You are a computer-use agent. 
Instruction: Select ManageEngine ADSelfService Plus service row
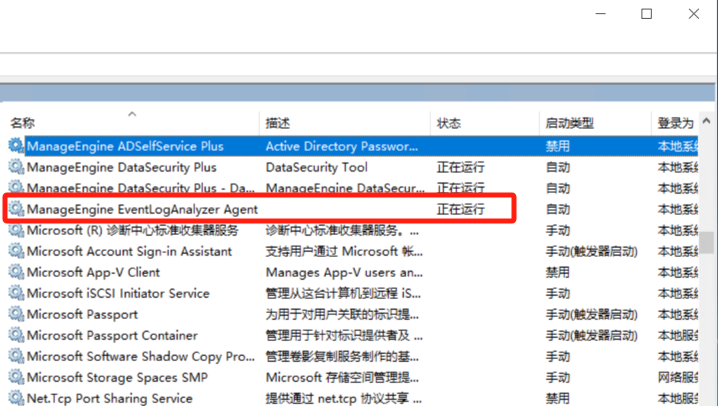(353, 146)
